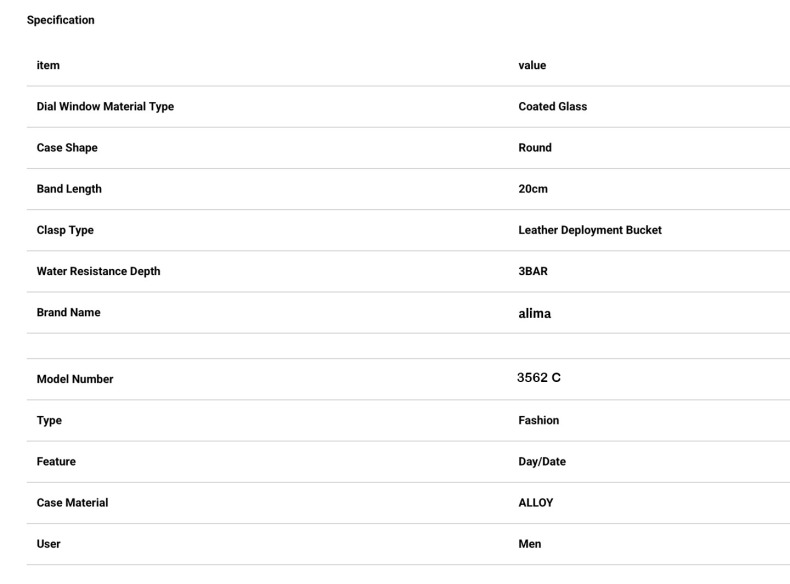Click the Specification heading
Image resolution: width=790 pixels, height=584 pixels.
[x=60, y=20]
